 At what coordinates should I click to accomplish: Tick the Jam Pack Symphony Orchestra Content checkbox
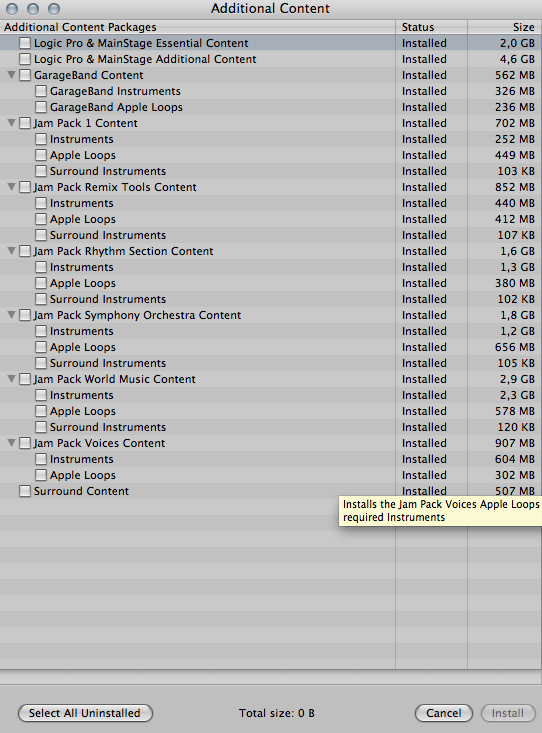[25, 316]
